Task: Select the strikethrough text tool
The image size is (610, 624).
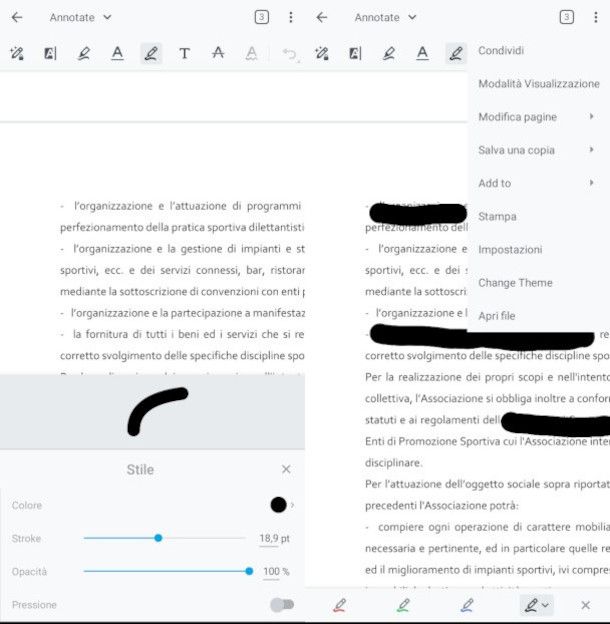Action: 218,54
